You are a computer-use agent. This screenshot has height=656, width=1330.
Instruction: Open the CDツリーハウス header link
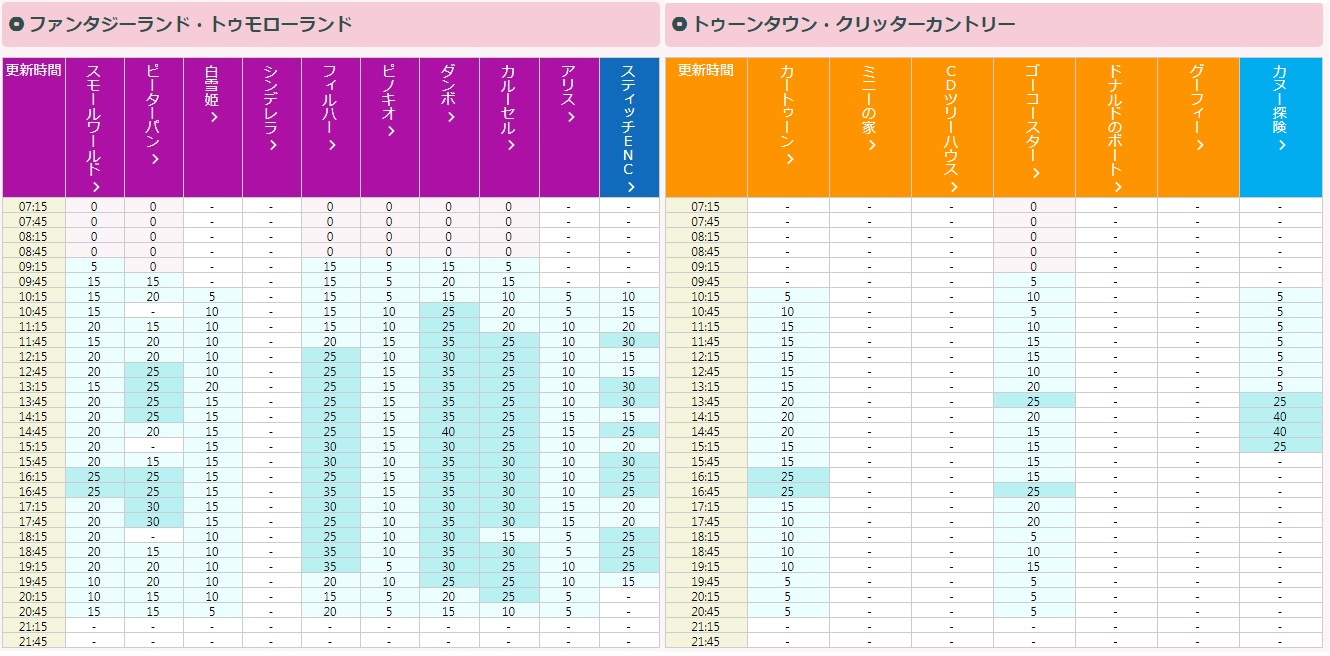point(952,127)
